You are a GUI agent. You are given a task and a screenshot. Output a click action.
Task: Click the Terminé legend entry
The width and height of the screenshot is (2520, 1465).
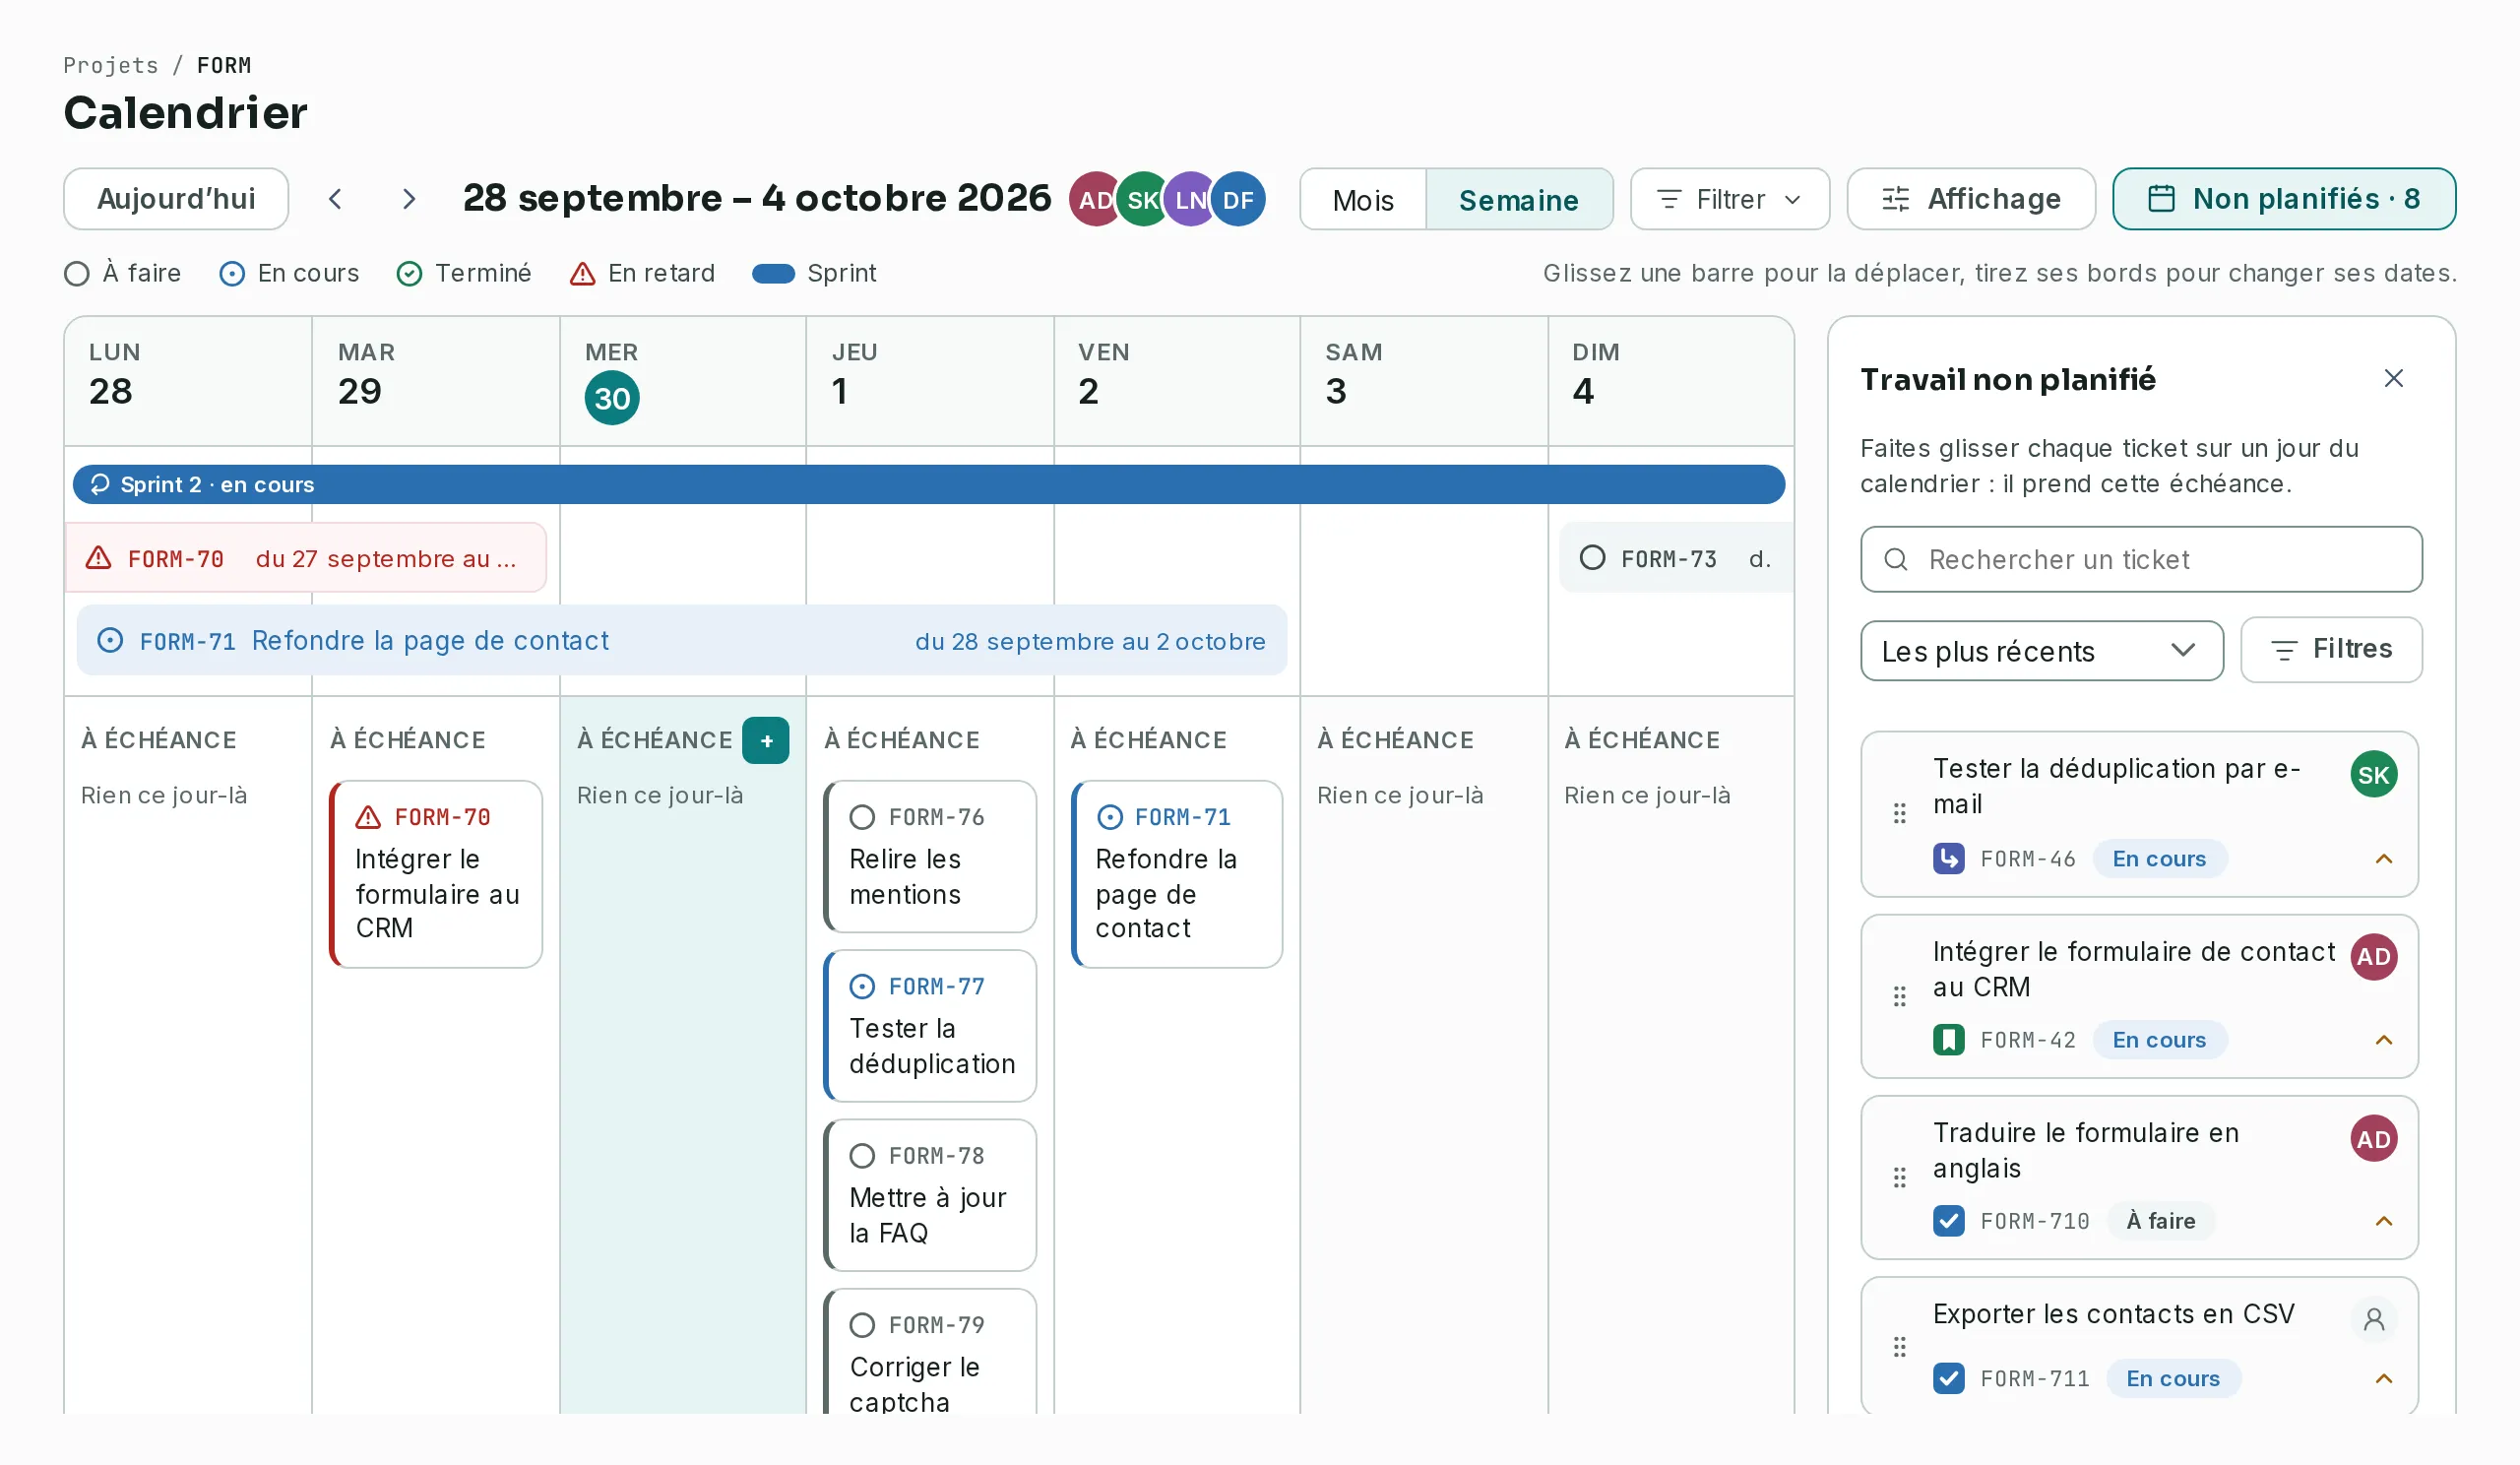[464, 273]
